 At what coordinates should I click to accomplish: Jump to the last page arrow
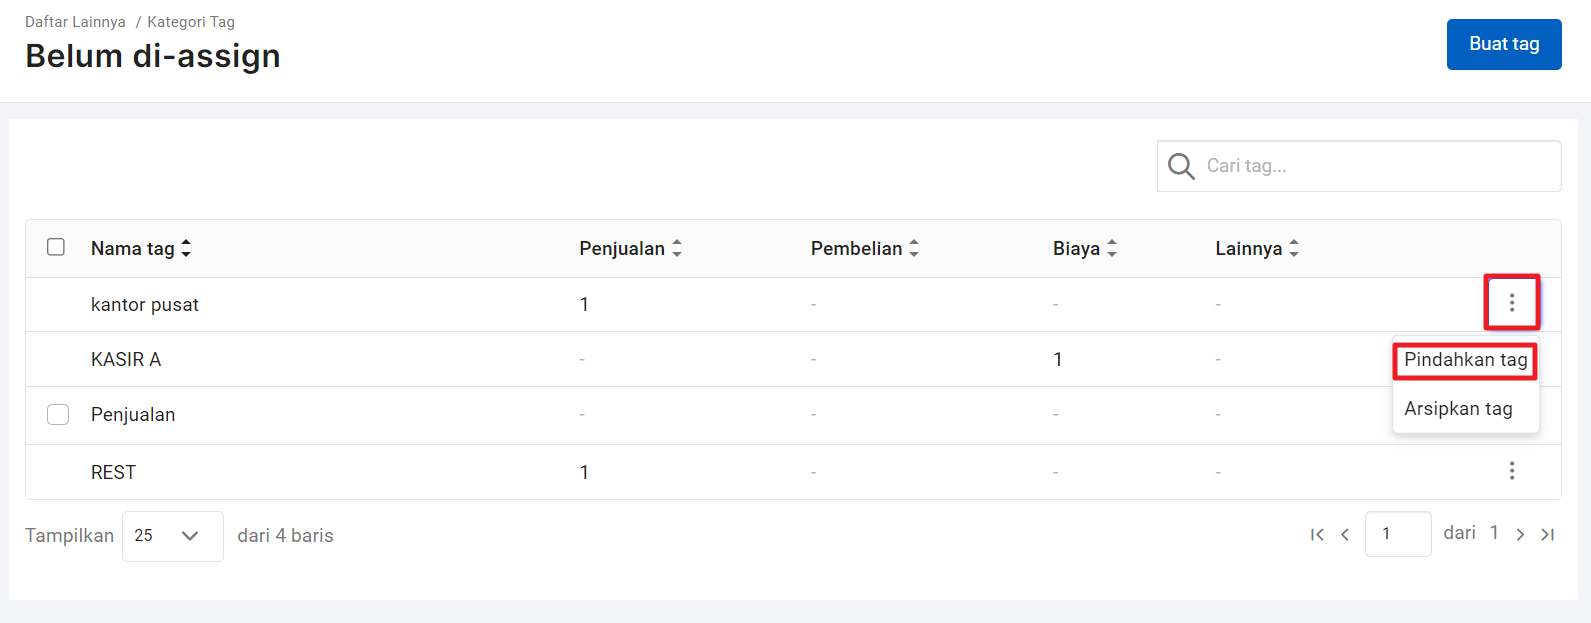pyautogui.click(x=1548, y=535)
